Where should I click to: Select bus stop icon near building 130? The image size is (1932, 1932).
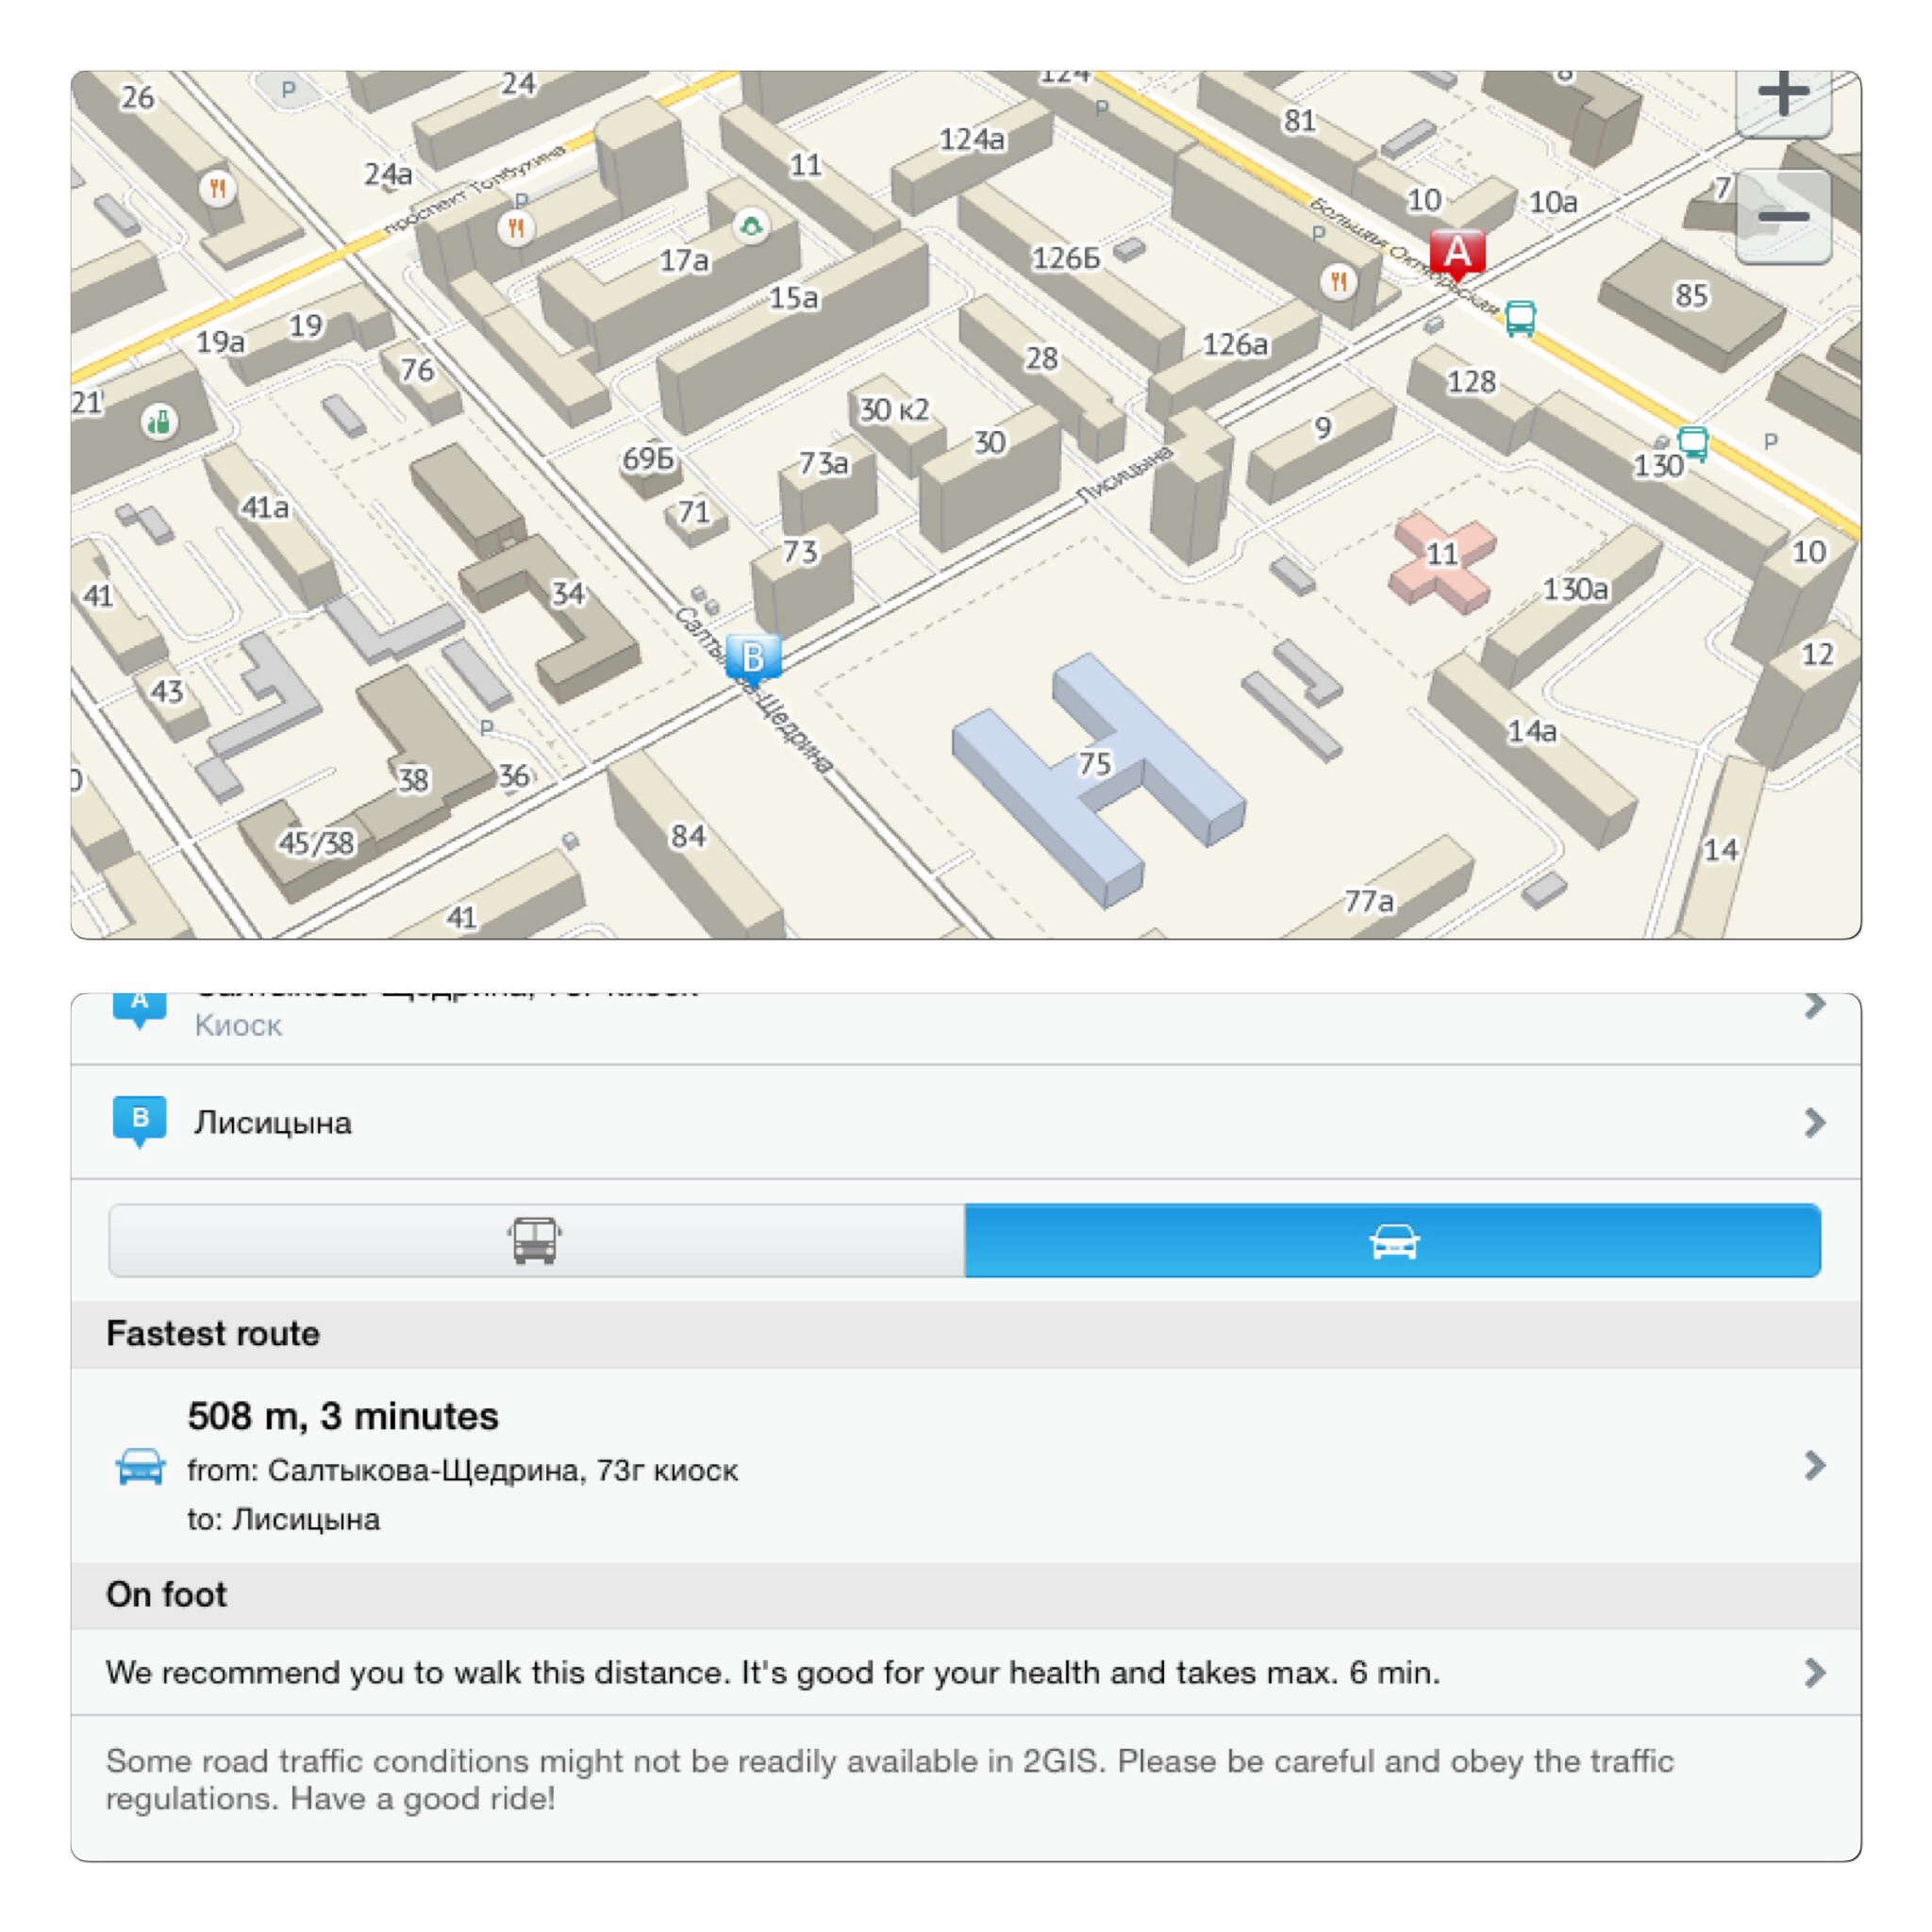coord(1693,442)
